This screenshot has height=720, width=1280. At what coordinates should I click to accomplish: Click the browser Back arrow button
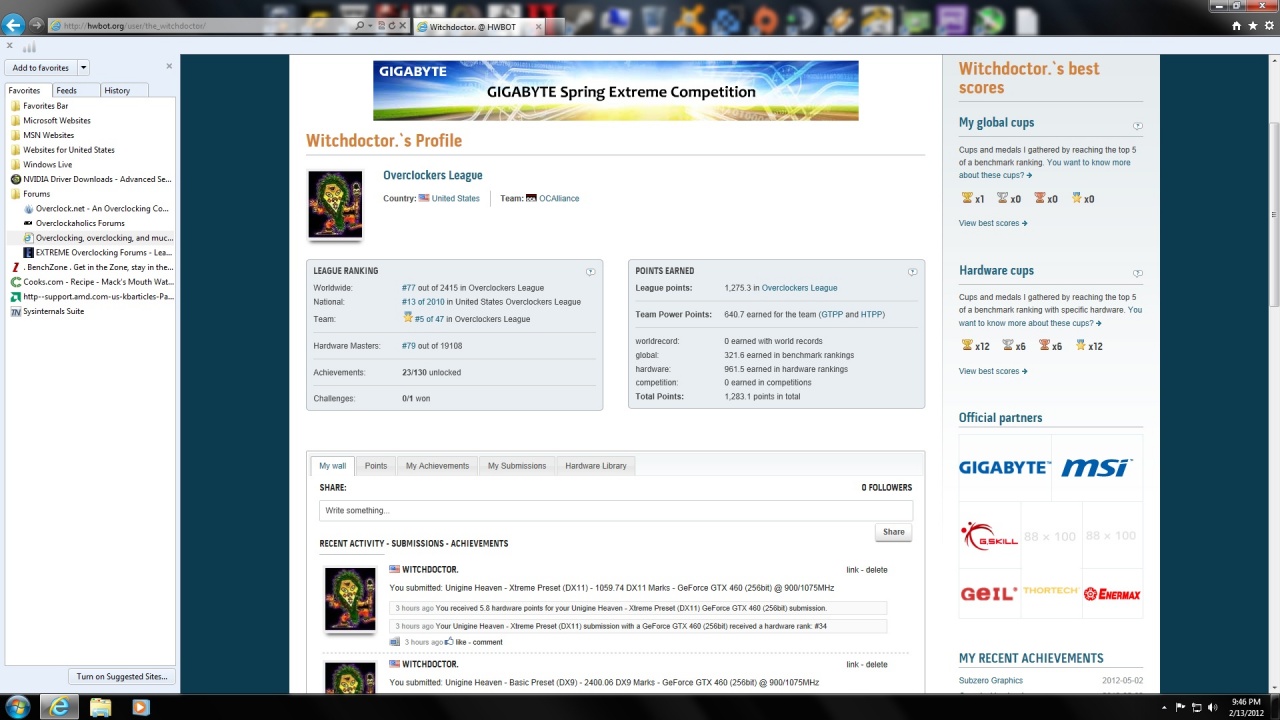(x=13, y=25)
